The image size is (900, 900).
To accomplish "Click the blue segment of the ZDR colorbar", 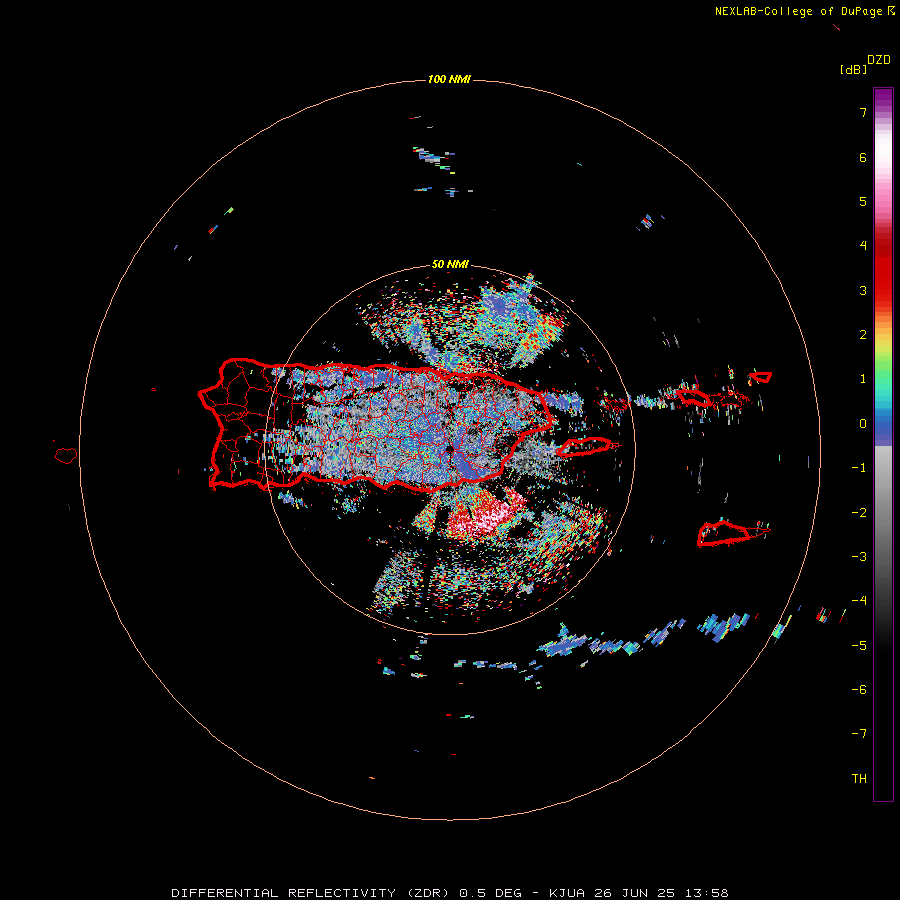I will (x=883, y=426).
